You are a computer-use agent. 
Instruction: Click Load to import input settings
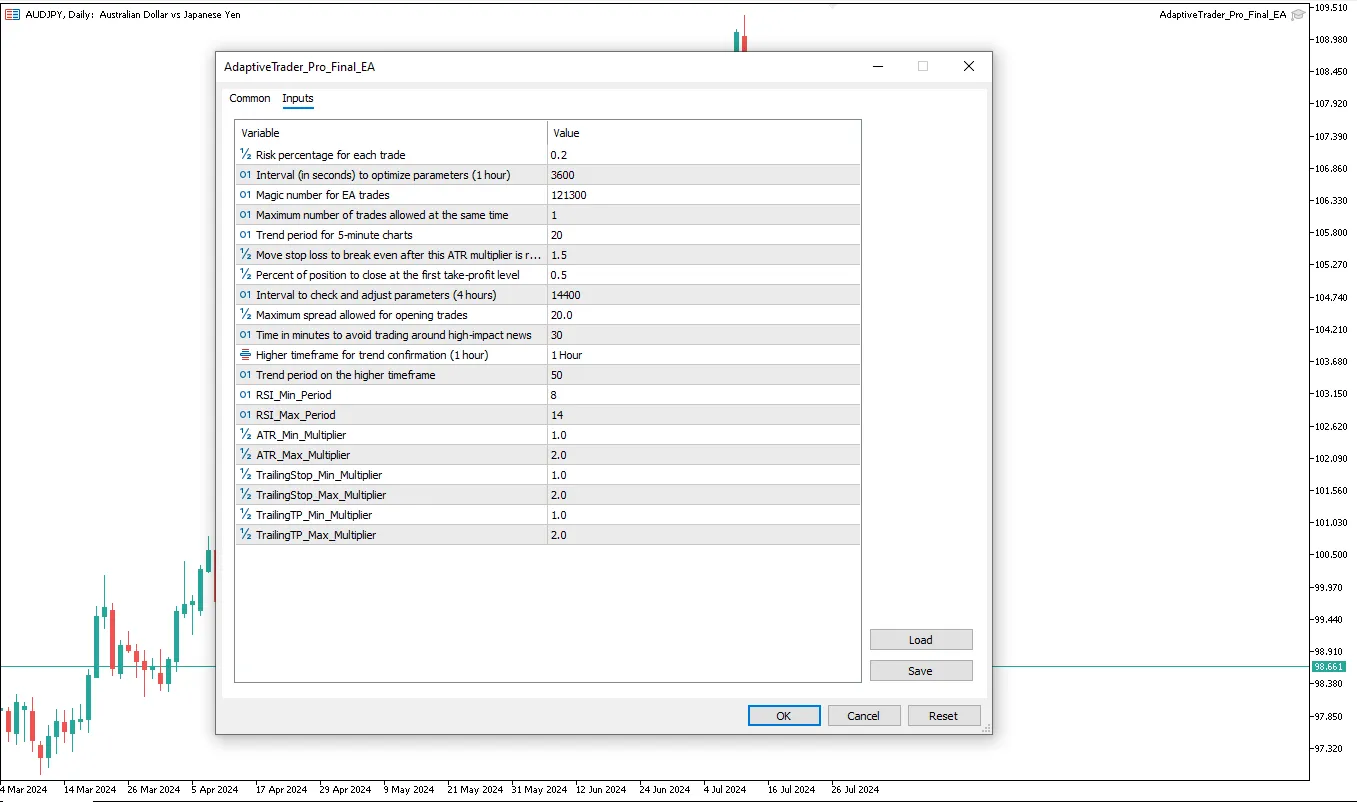tap(921, 640)
